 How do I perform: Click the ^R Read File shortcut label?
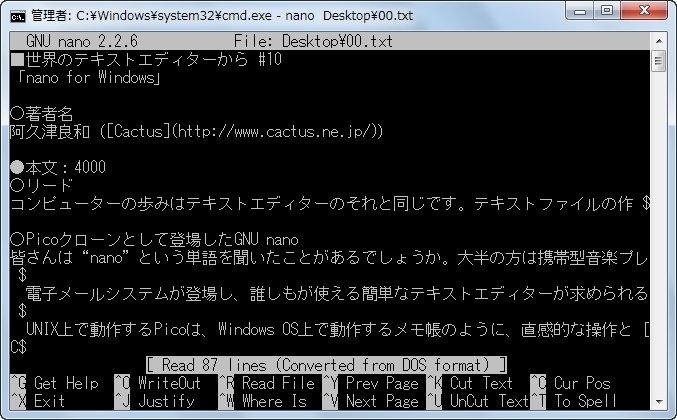coord(266,383)
